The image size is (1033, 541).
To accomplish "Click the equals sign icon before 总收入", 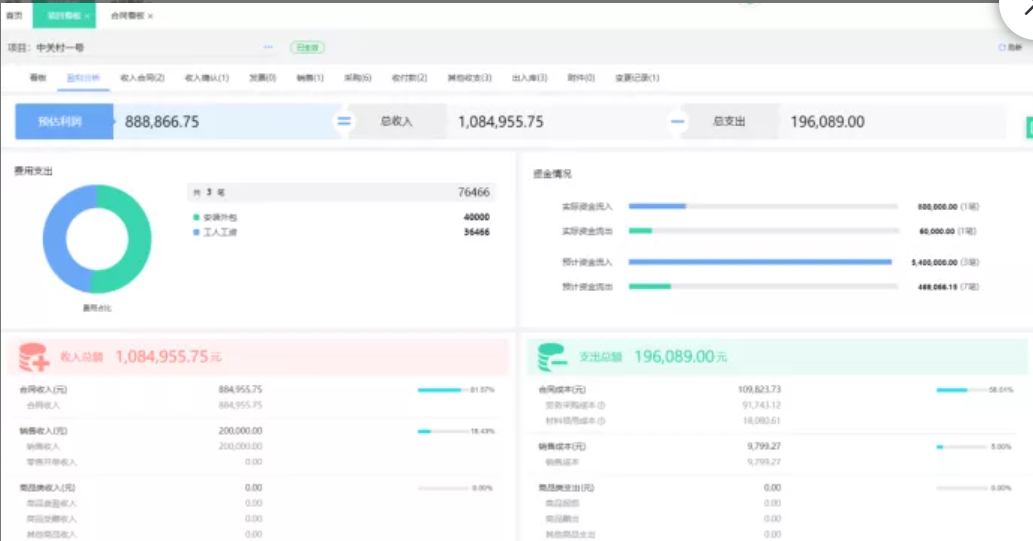I will [x=343, y=122].
